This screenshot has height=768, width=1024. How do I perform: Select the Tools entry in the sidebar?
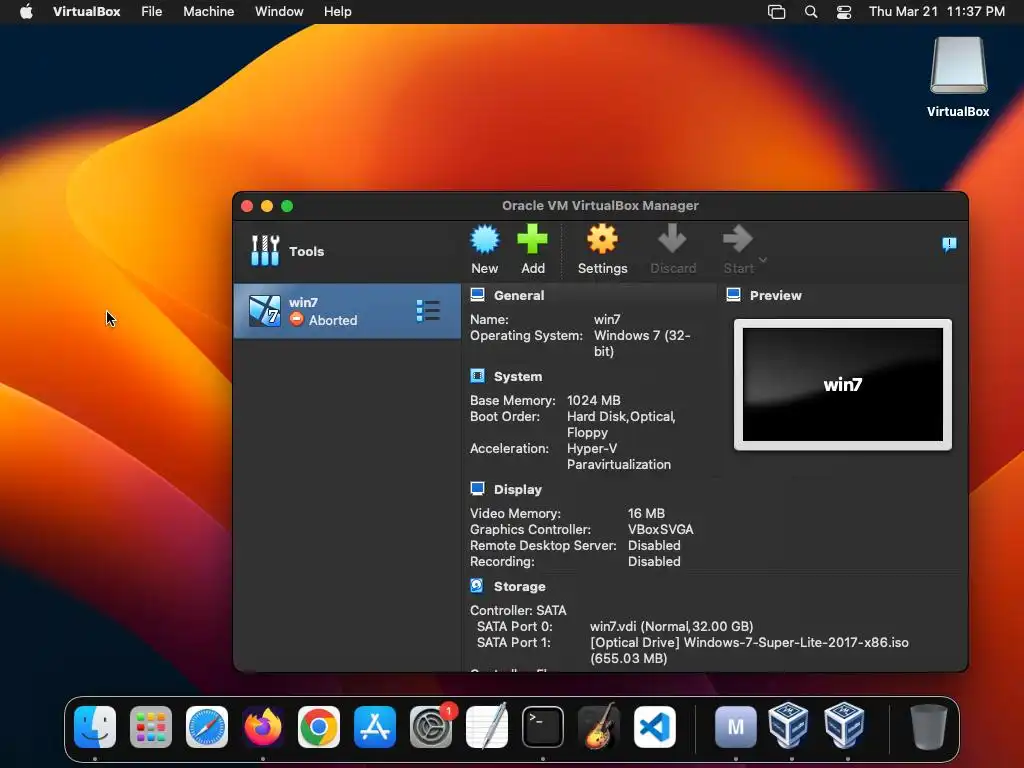pos(347,251)
